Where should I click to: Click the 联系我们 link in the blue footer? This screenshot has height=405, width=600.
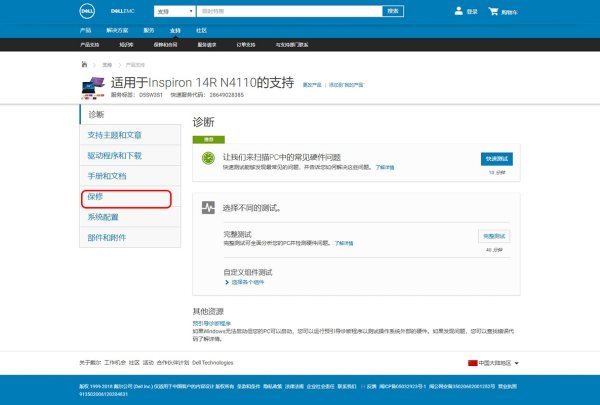click(x=347, y=387)
